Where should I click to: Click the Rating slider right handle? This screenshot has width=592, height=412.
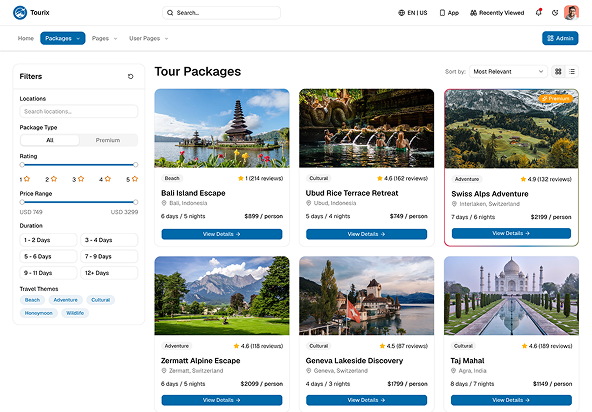click(x=136, y=165)
